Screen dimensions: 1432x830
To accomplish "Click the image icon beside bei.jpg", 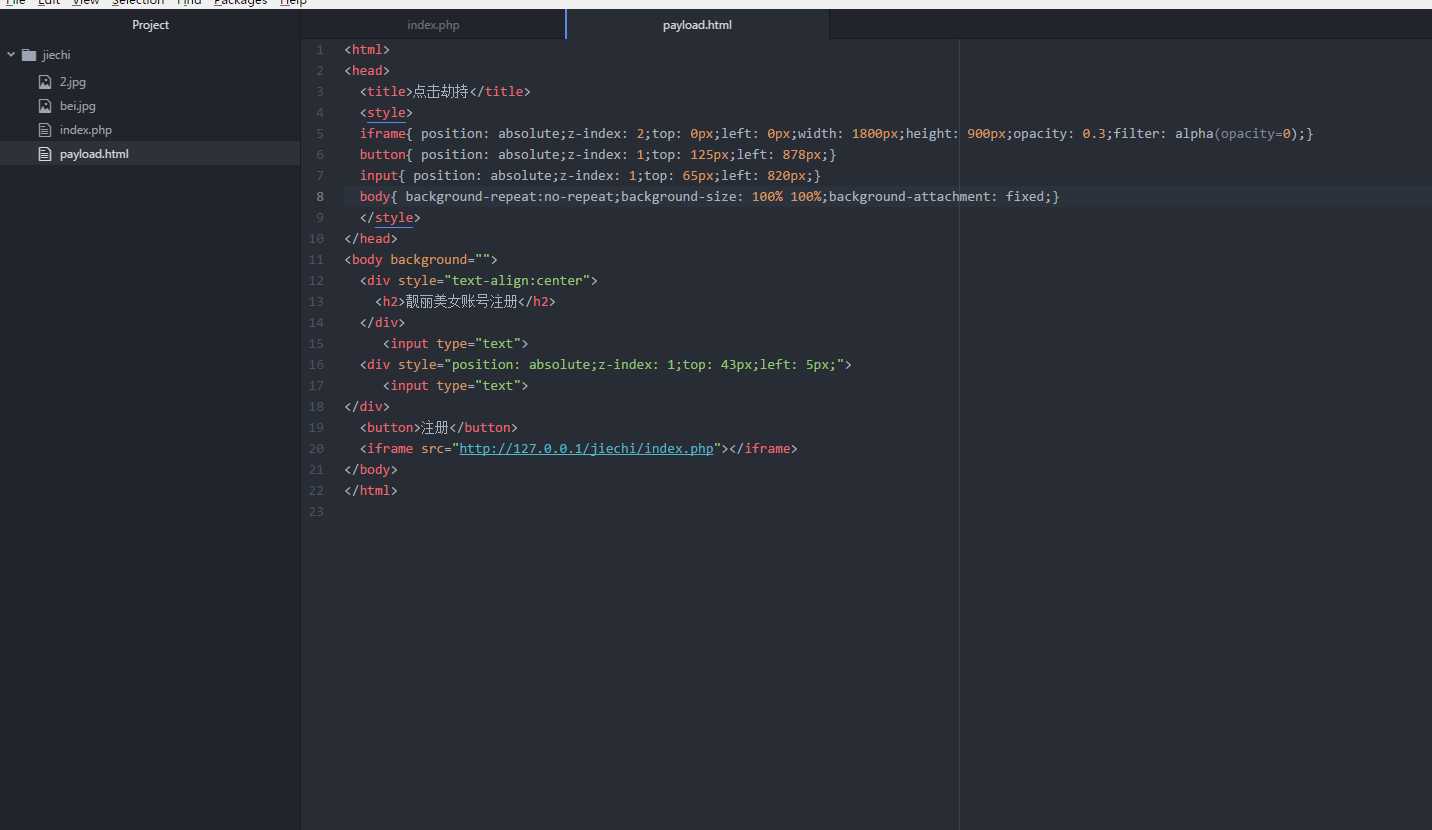I will pos(44,106).
